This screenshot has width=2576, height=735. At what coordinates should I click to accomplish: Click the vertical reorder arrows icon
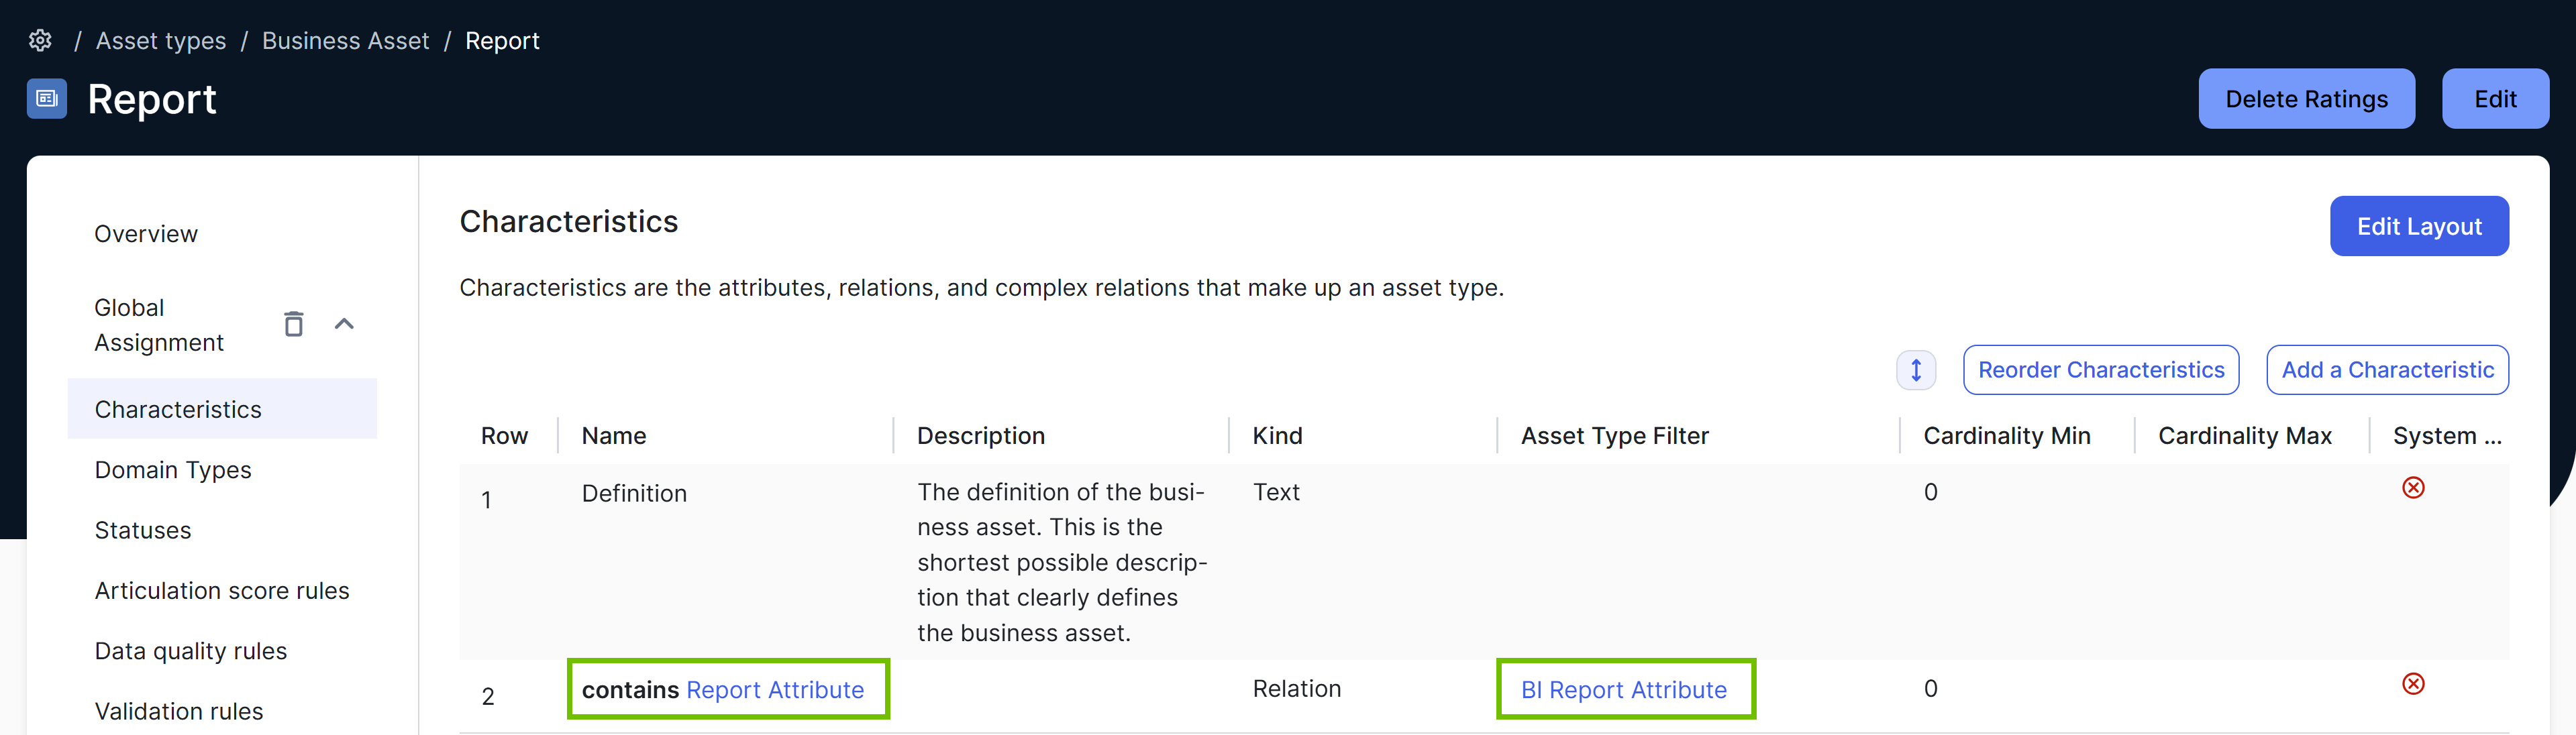pos(1916,369)
